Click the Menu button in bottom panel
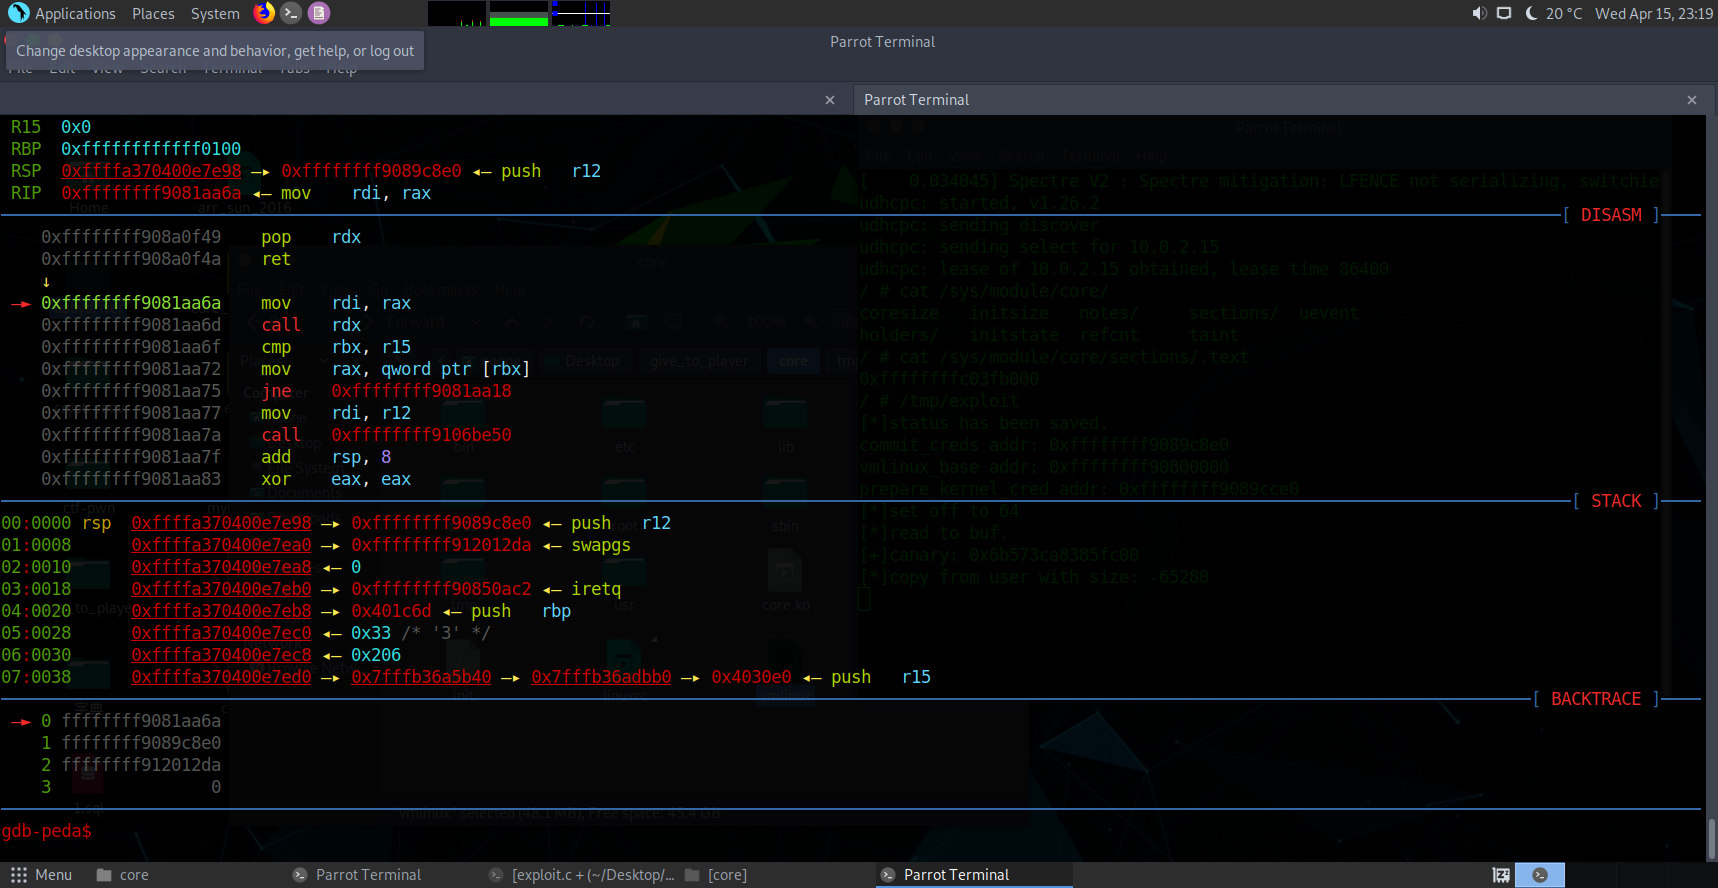The width and height of the screenshot is (1718, 888). pyautogui.click(x=41, y=875)
